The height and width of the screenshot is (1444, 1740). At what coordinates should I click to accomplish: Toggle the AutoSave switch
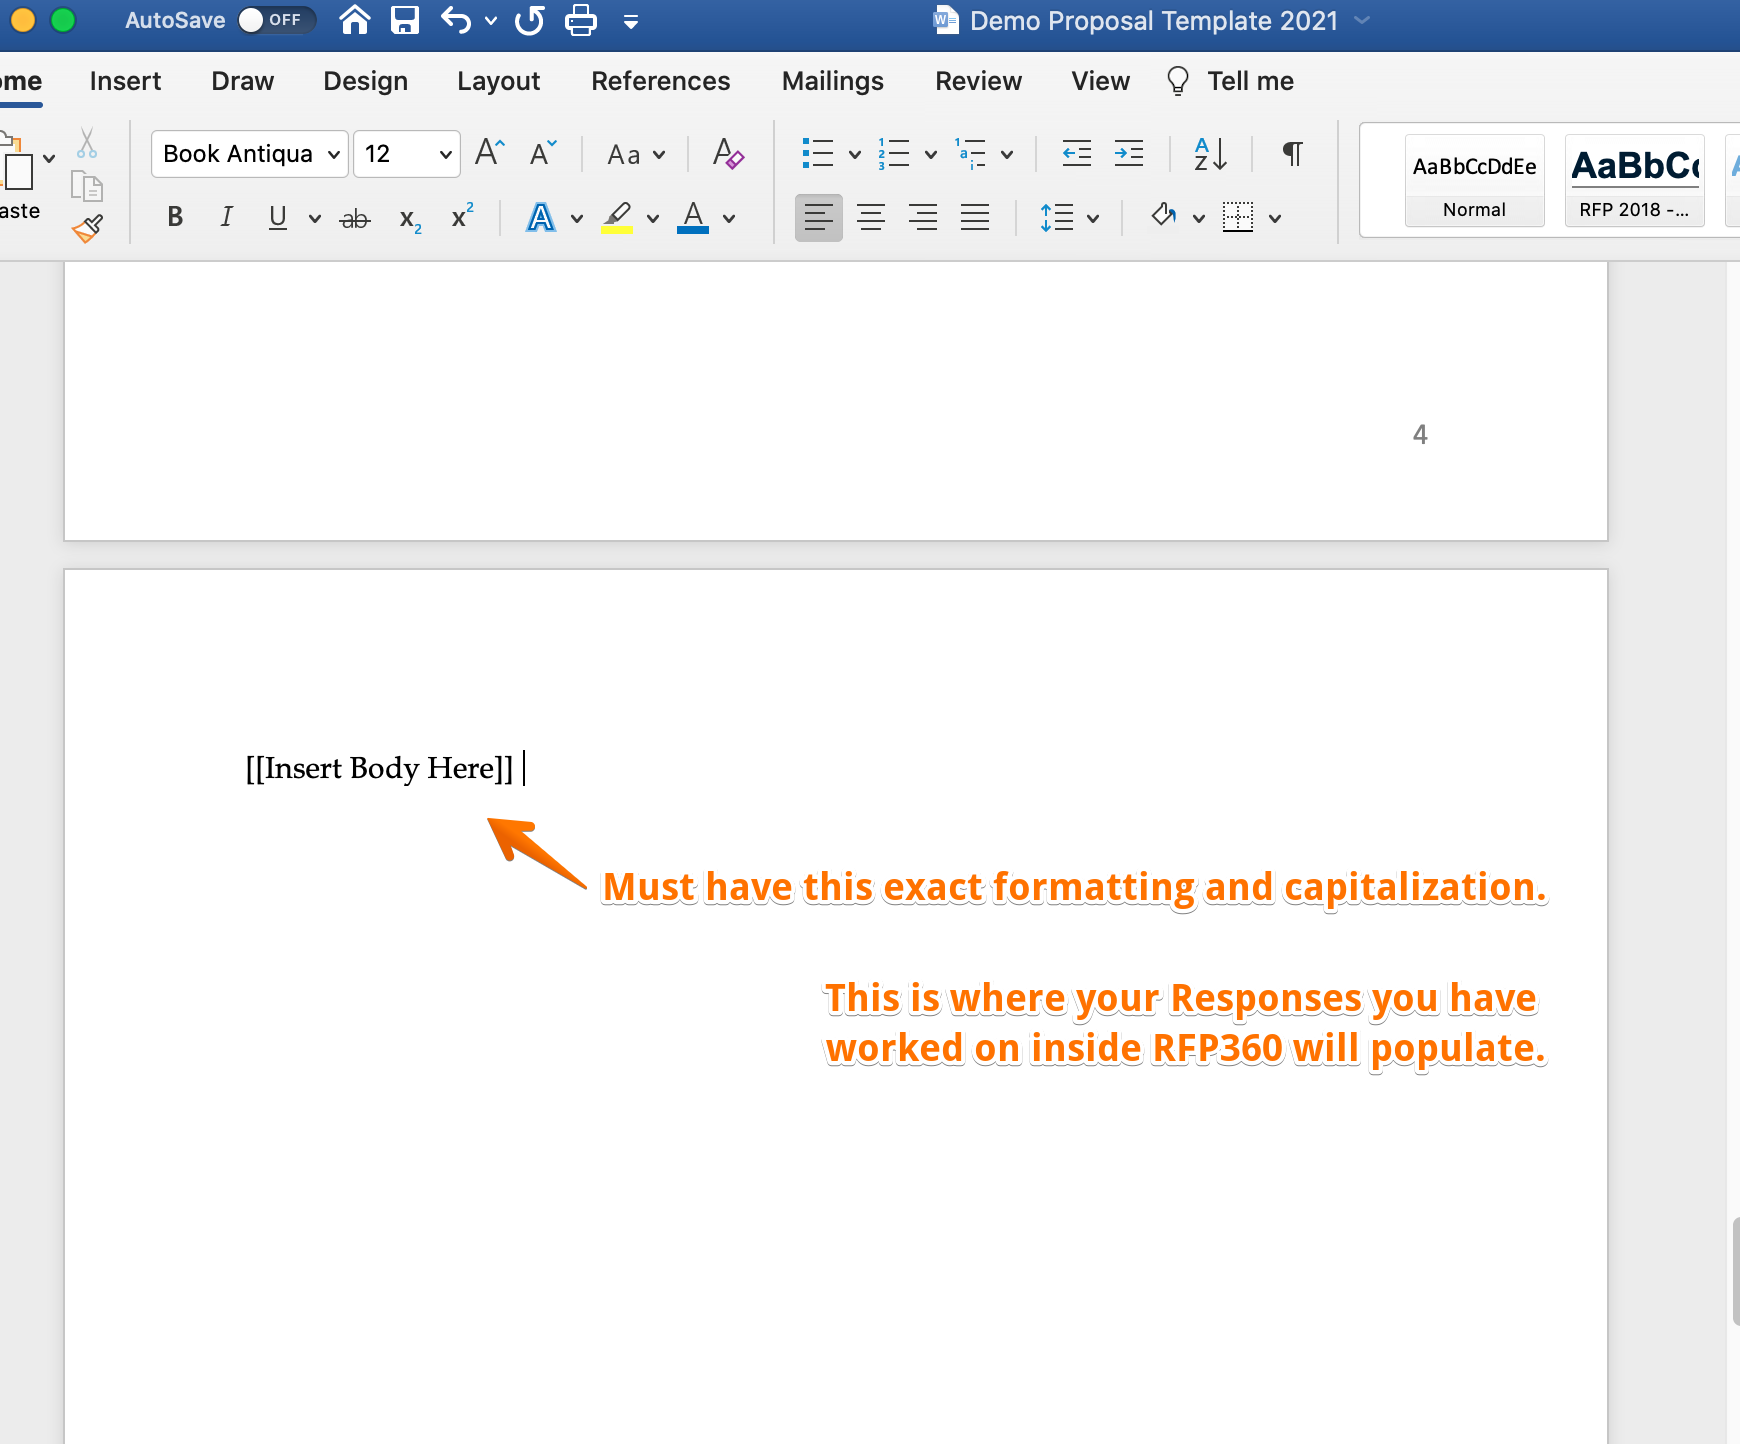tap(276, 20)
